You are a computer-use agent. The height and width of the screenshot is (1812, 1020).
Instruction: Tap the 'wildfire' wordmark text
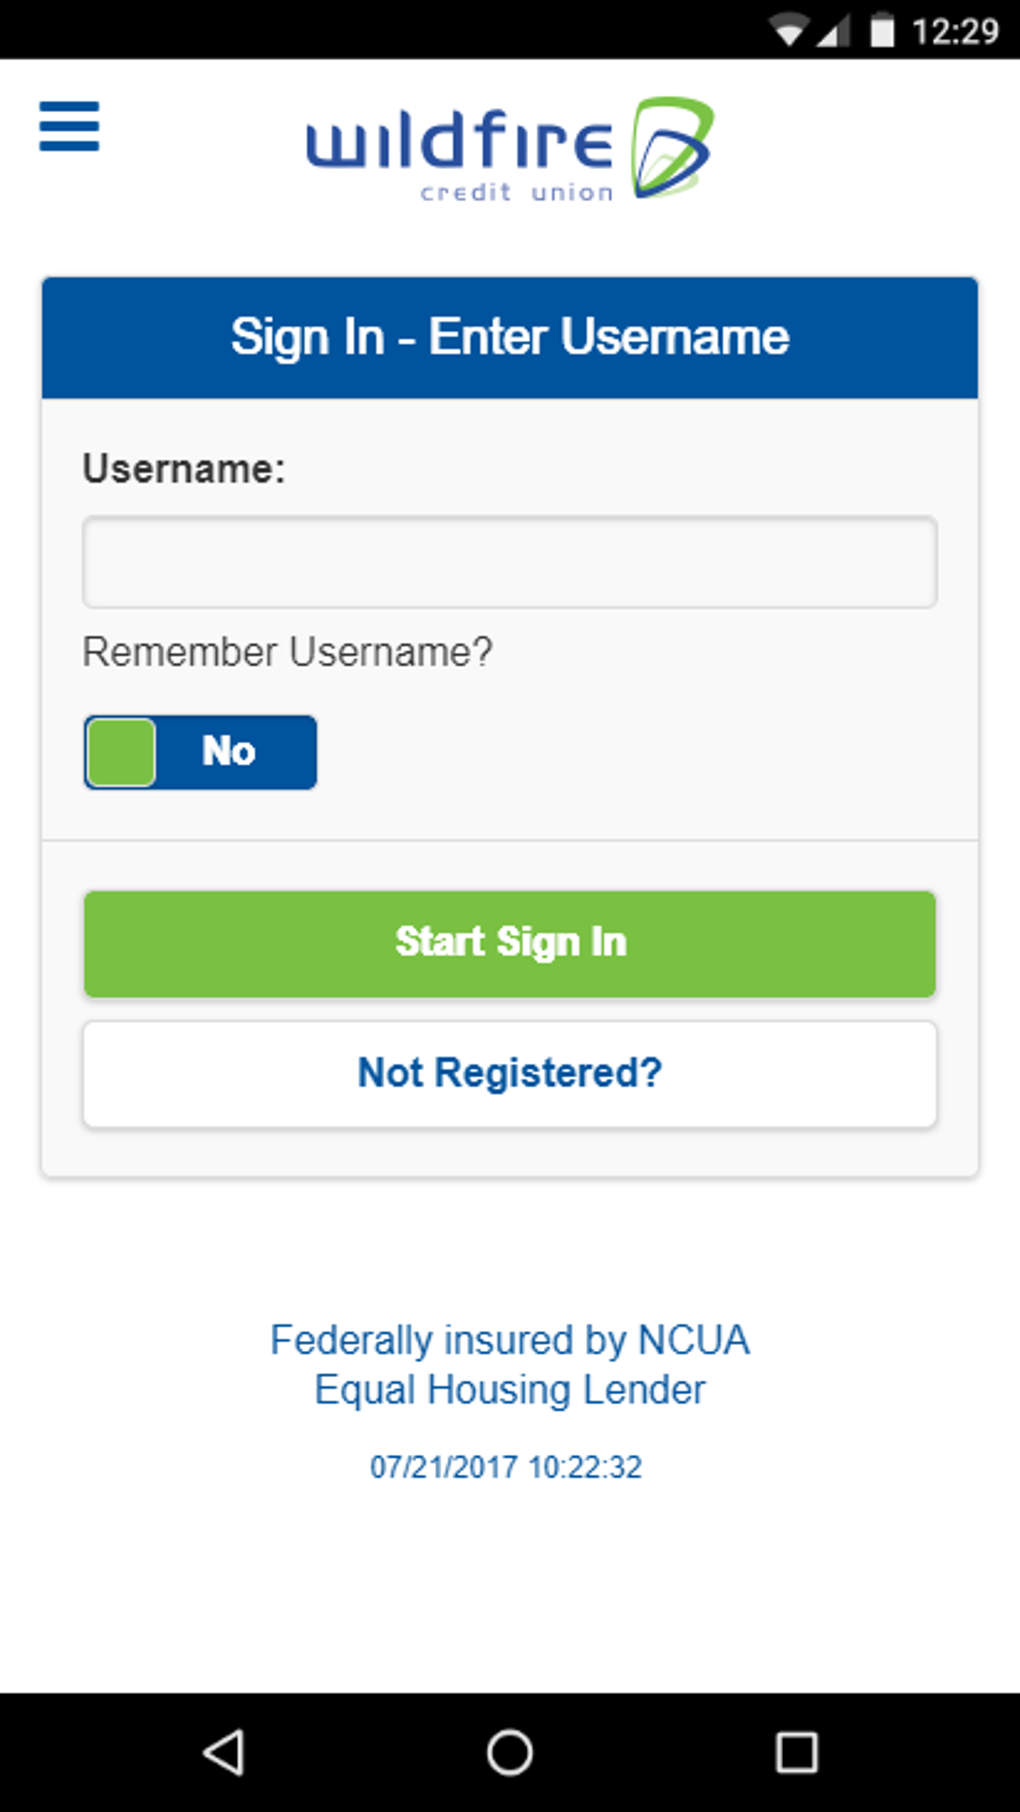coord(459,141)
